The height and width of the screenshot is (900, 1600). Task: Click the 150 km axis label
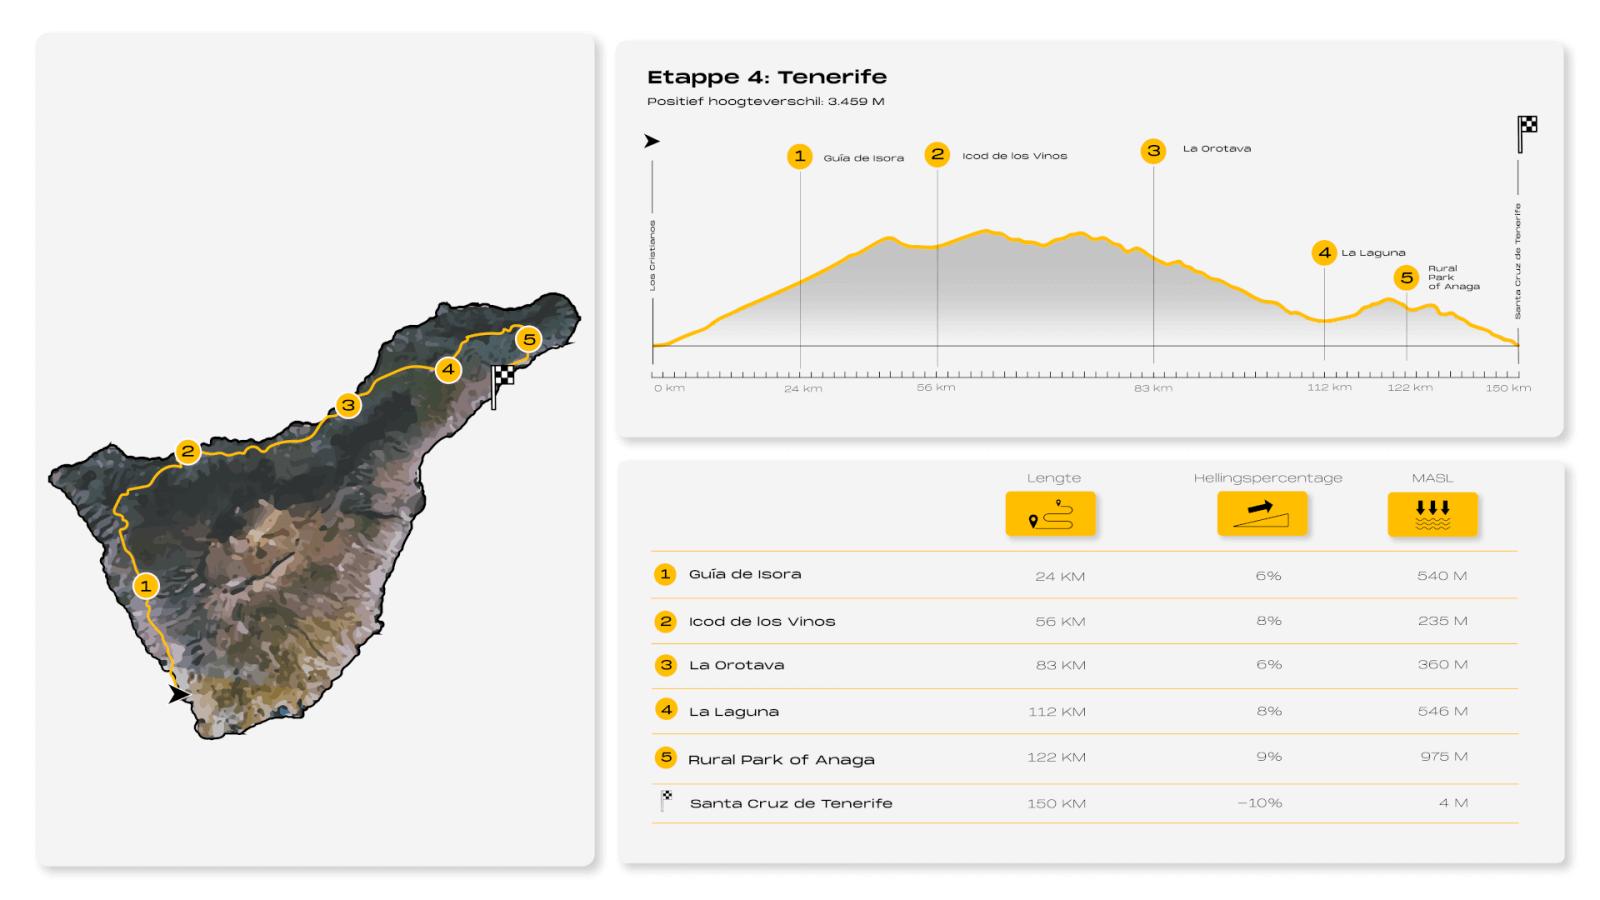[x=1508, y=388]
